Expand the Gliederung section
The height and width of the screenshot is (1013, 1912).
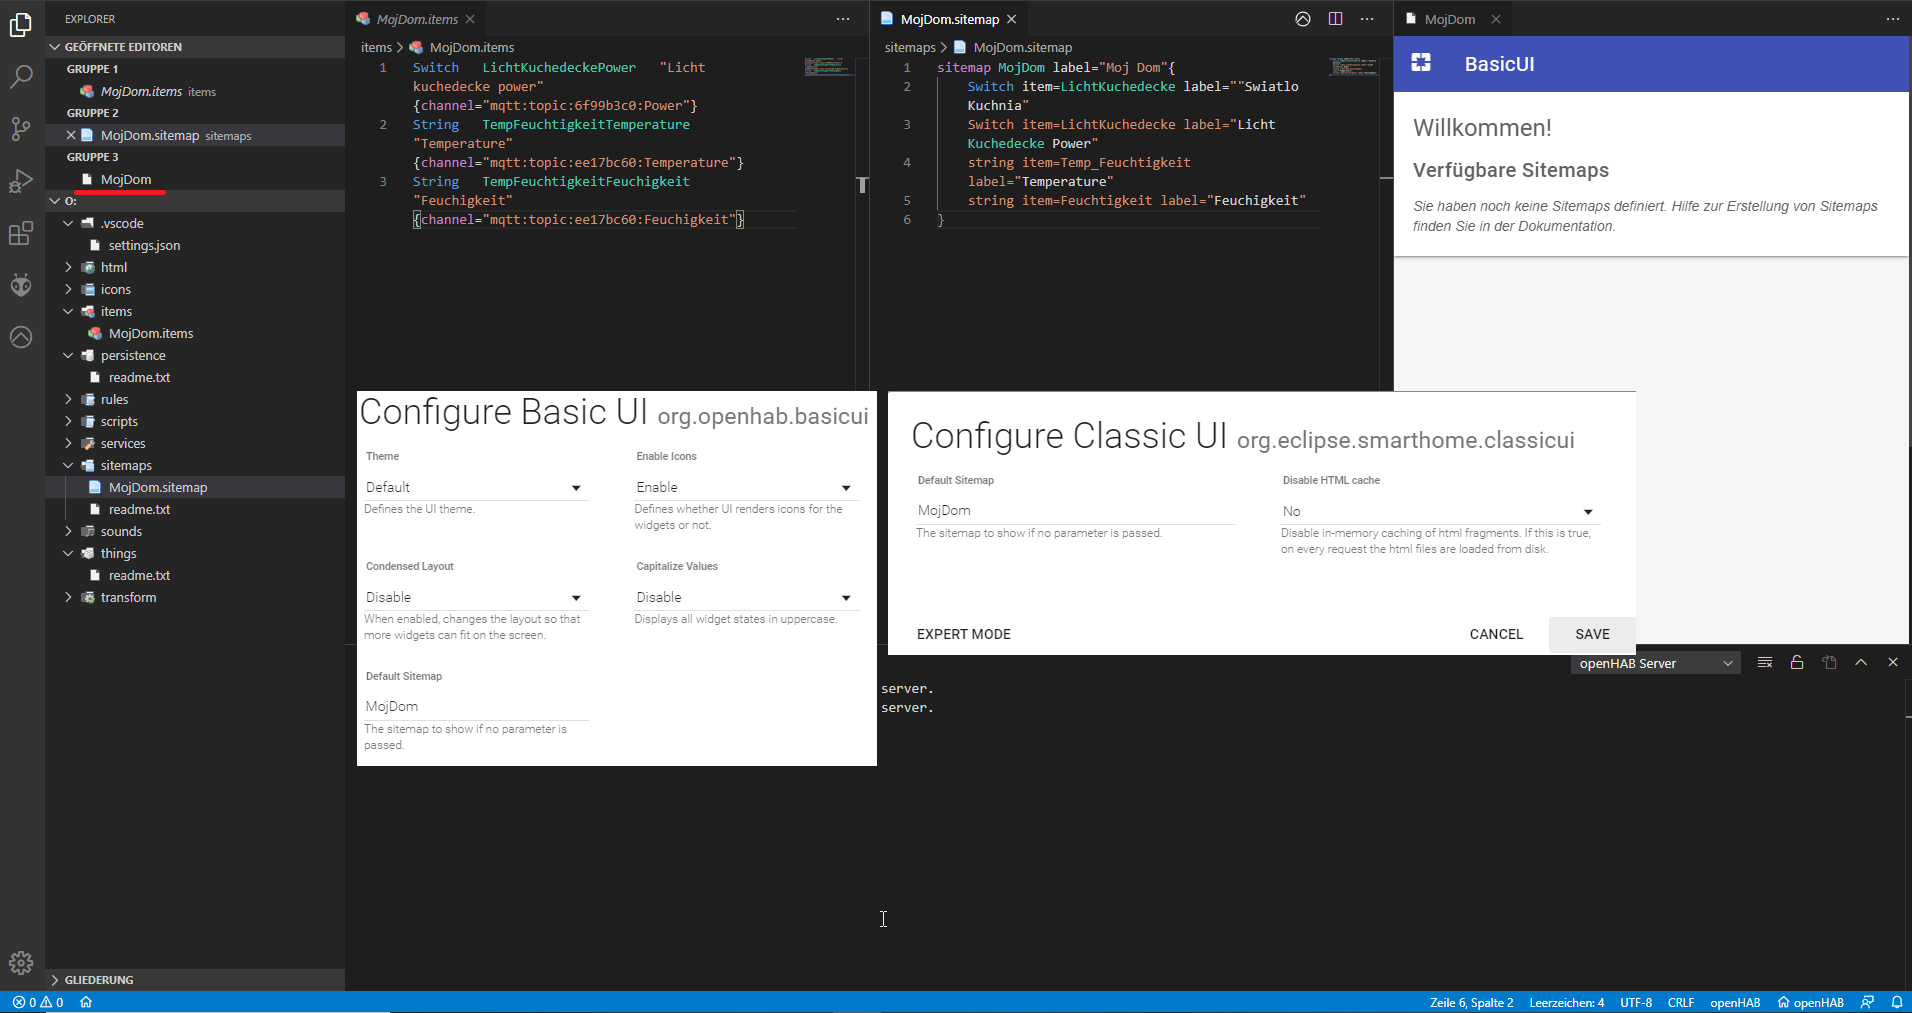(x=195, y=980)
